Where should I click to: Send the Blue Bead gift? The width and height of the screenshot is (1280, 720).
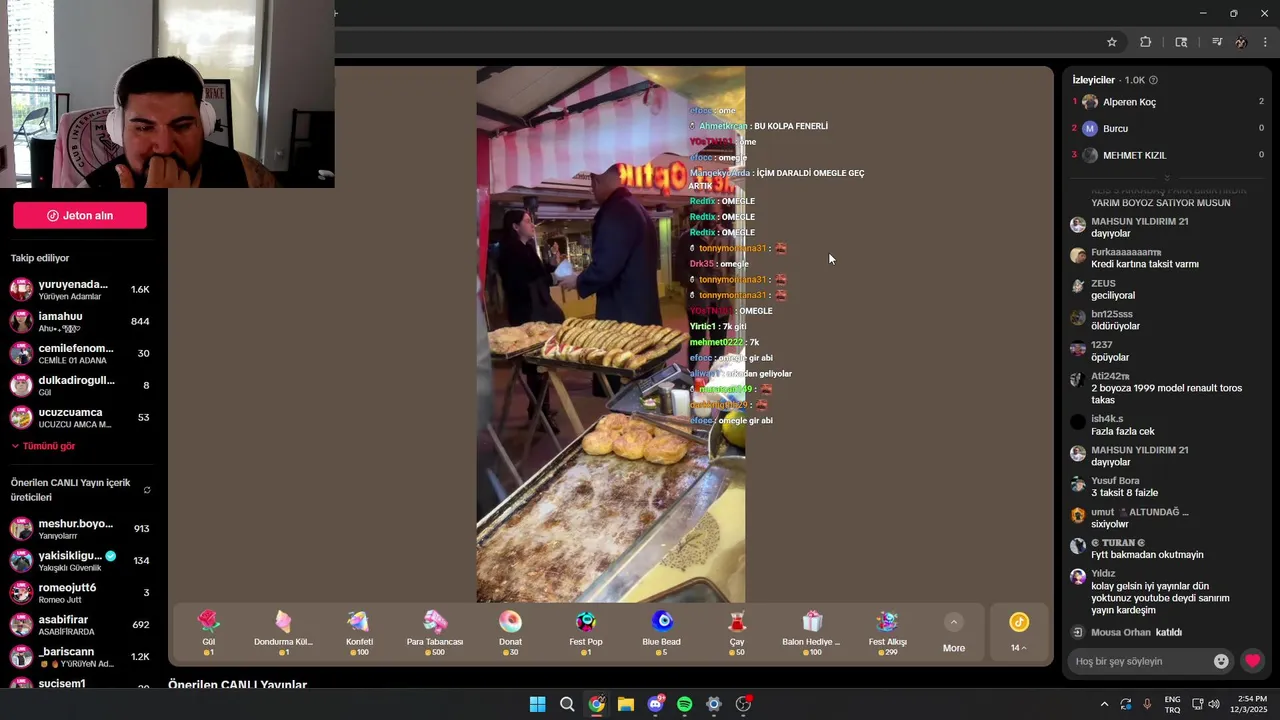[x=661, y=633]
